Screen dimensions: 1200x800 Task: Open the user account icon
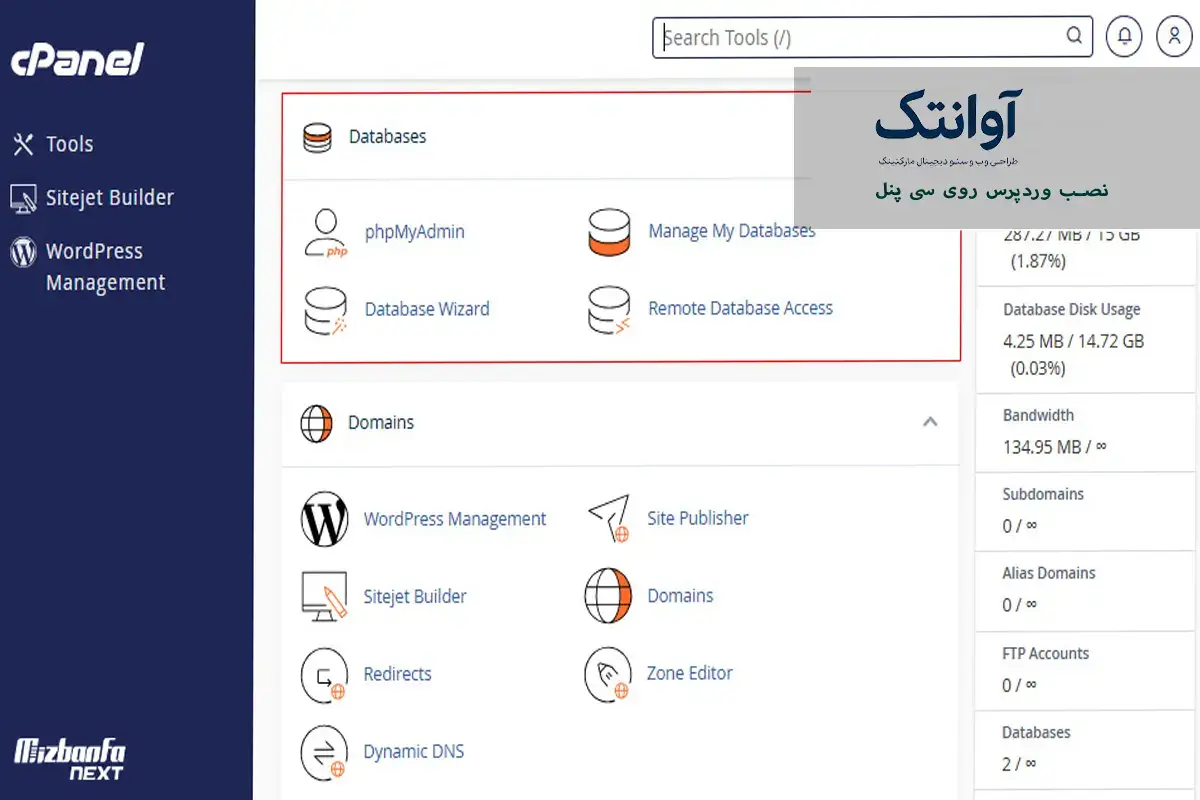[x=1174, y=37]
